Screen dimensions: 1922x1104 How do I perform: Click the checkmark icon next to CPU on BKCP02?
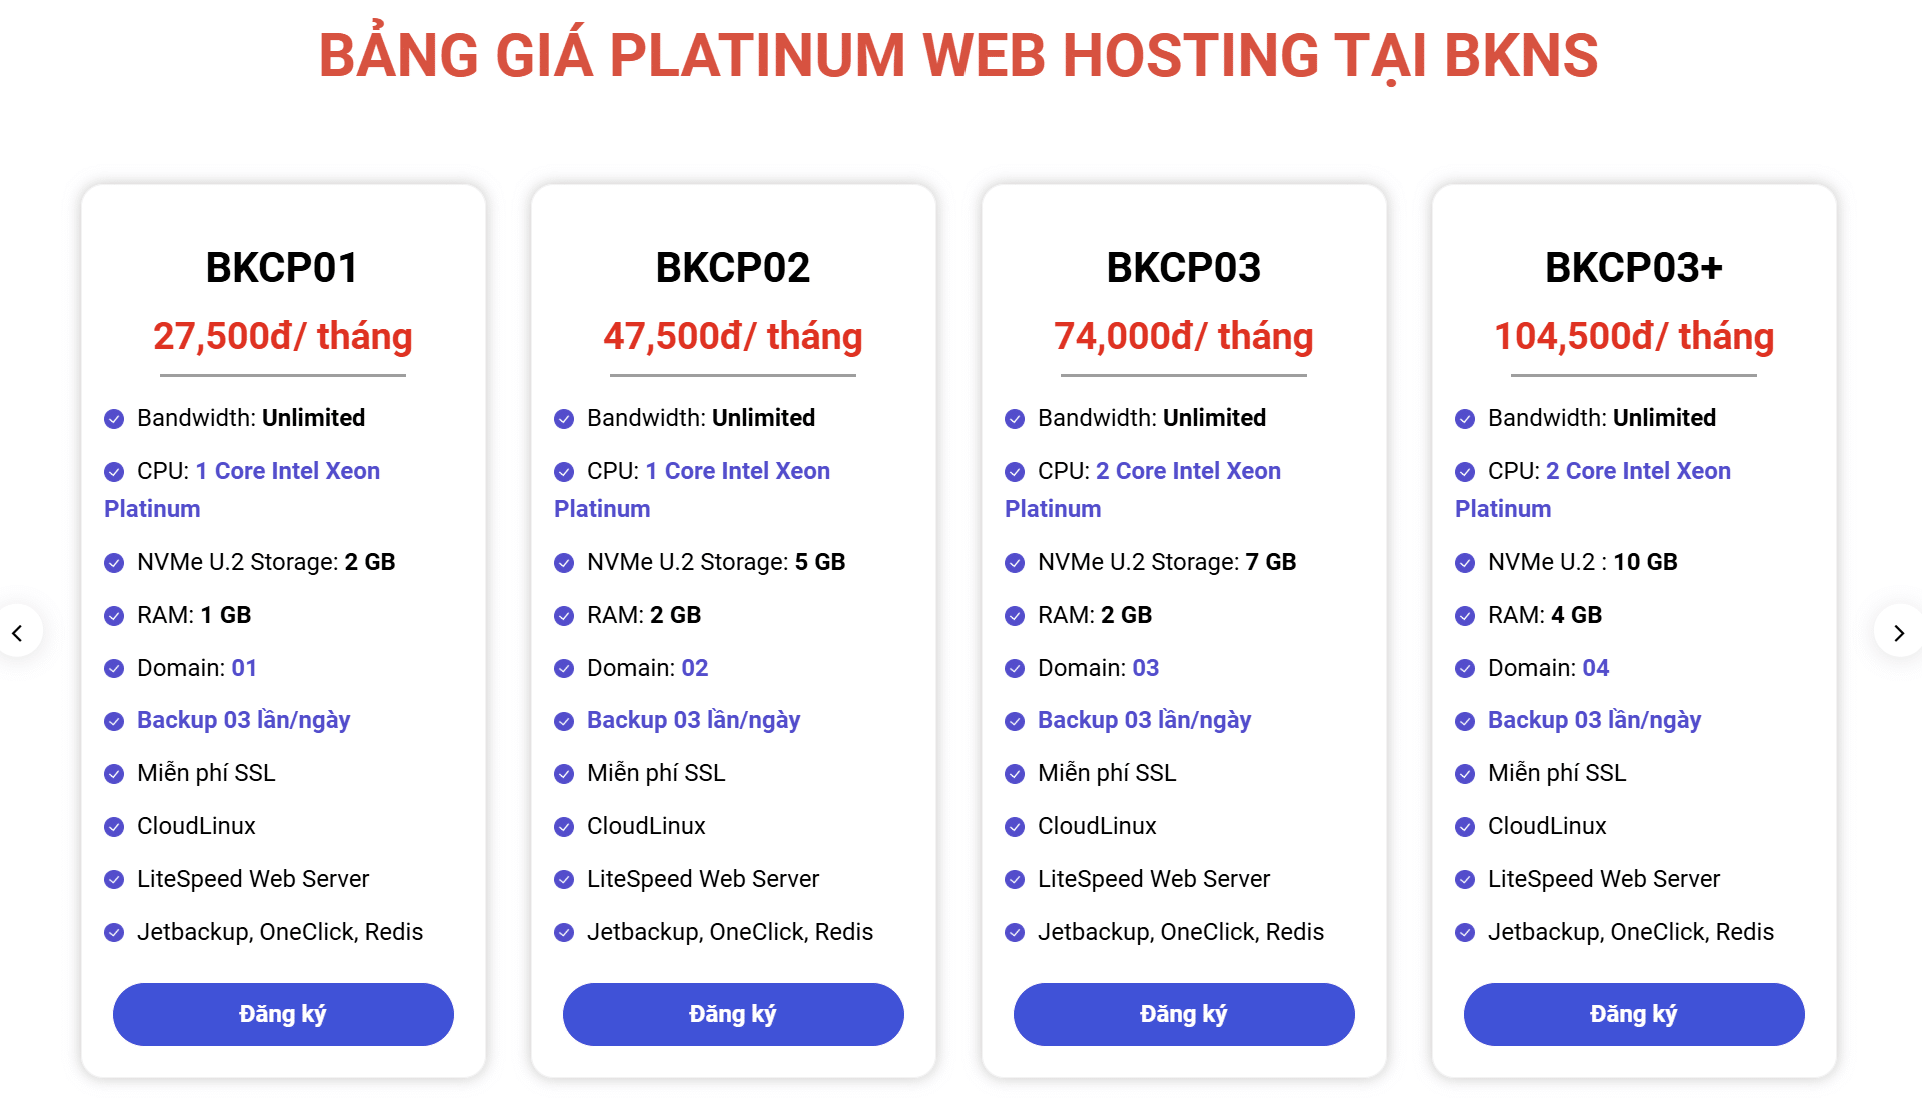tap(563, 472)
